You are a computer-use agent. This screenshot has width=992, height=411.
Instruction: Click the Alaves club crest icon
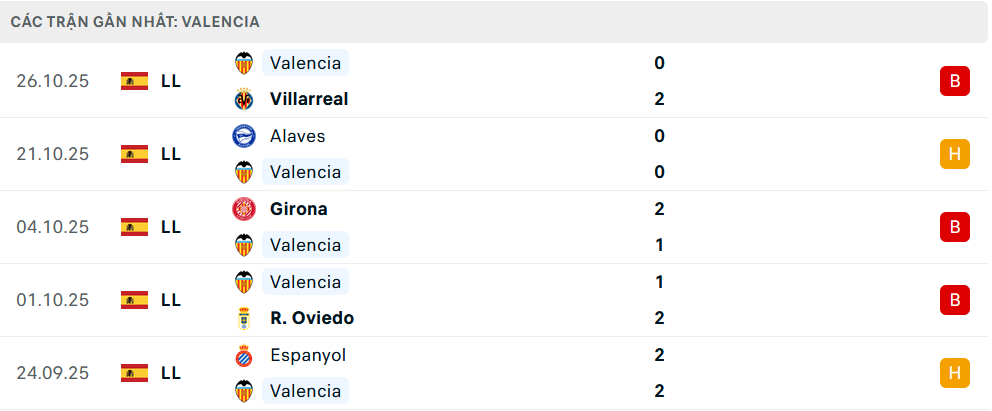click(244, 136)
